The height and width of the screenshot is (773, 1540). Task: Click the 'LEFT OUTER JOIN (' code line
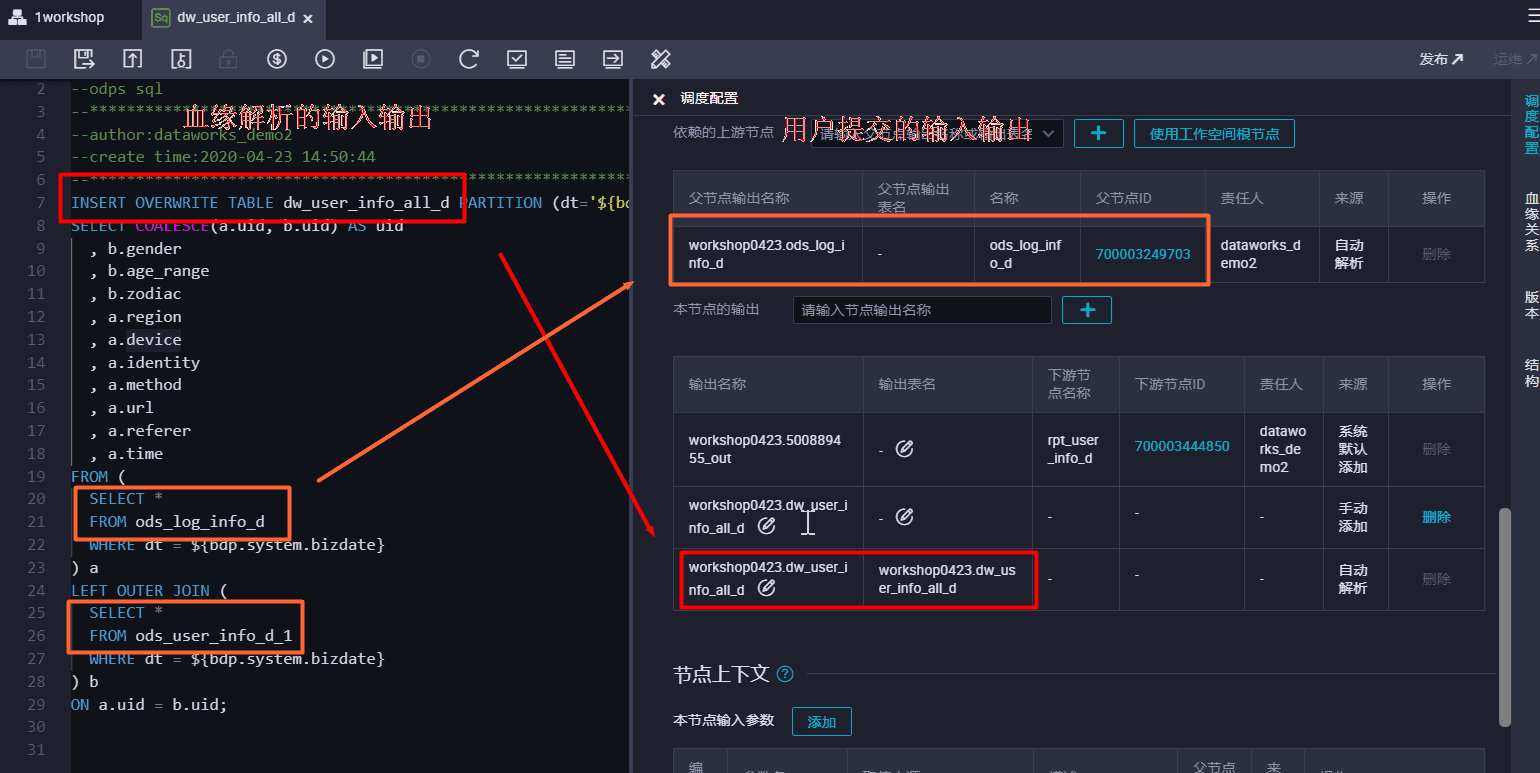click(x=149, y=590)
